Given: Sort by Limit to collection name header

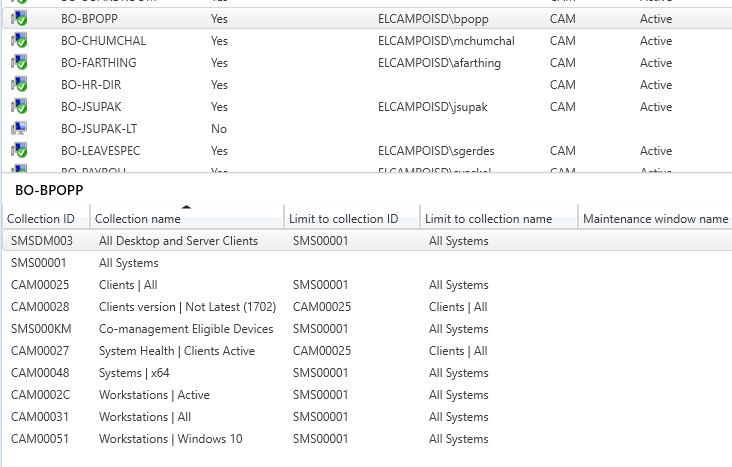Looking at the screenshot, I should 499,219.
